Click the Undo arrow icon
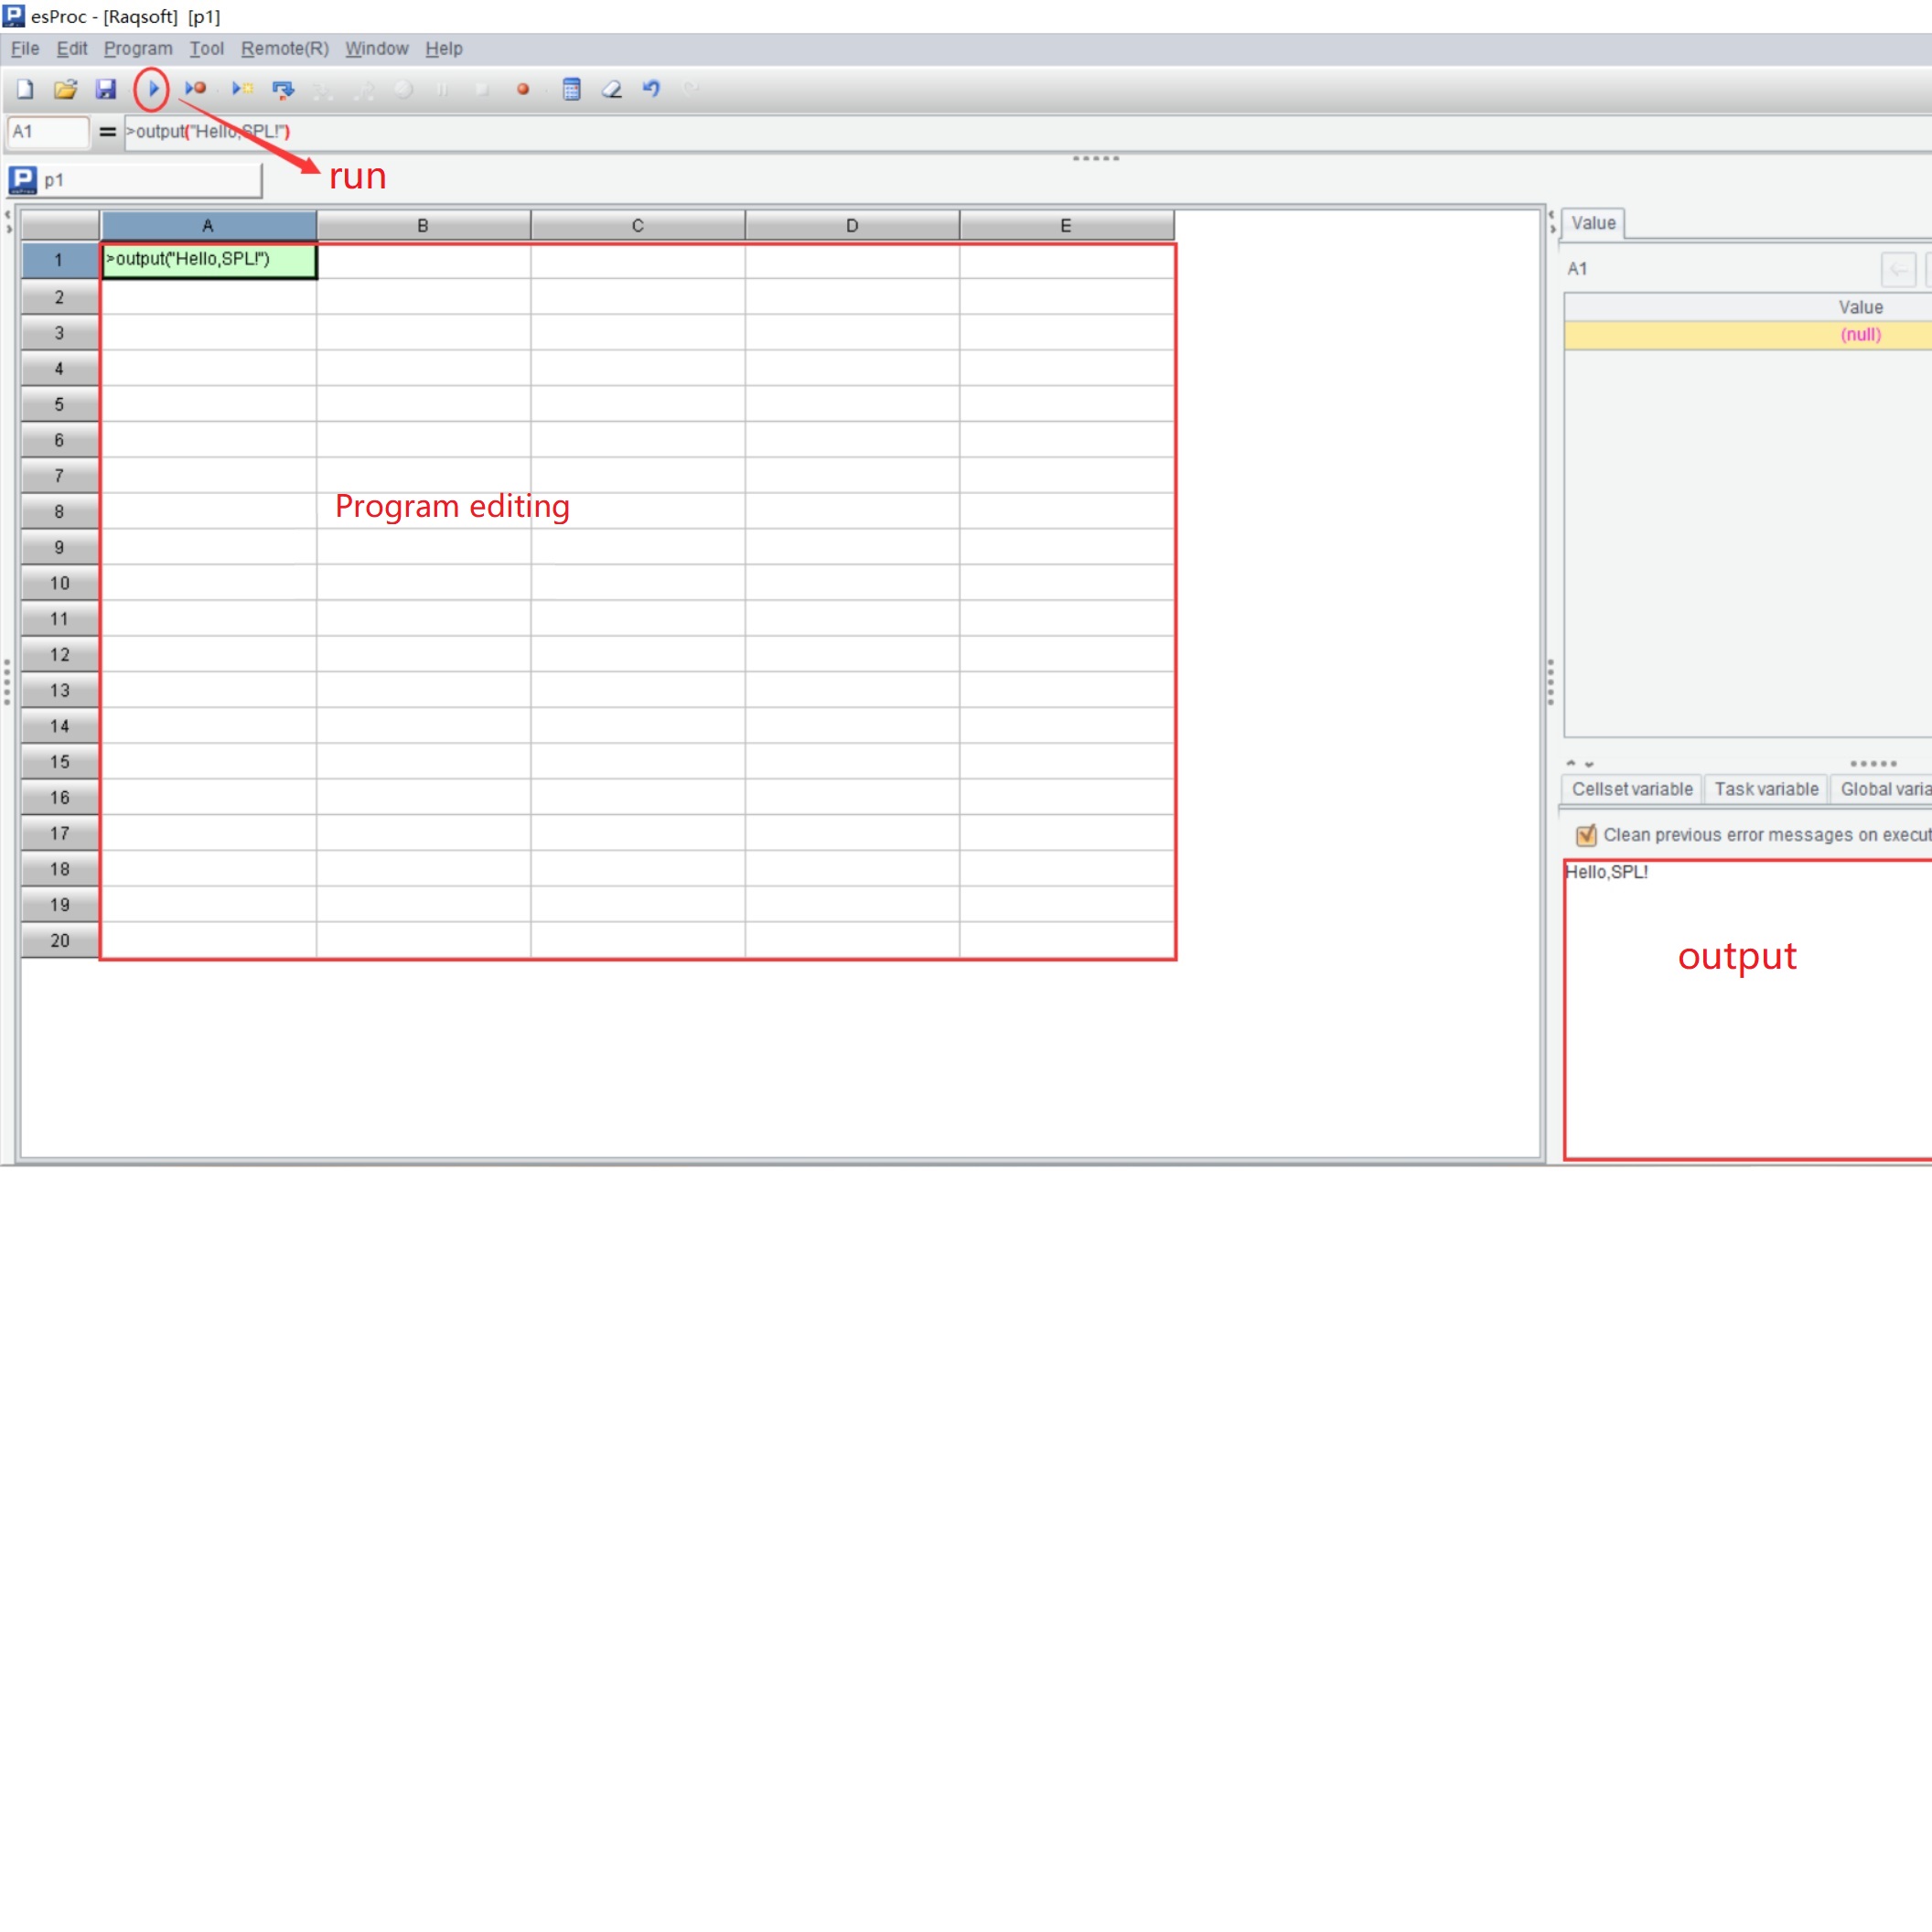 click(x=651, y=89)
